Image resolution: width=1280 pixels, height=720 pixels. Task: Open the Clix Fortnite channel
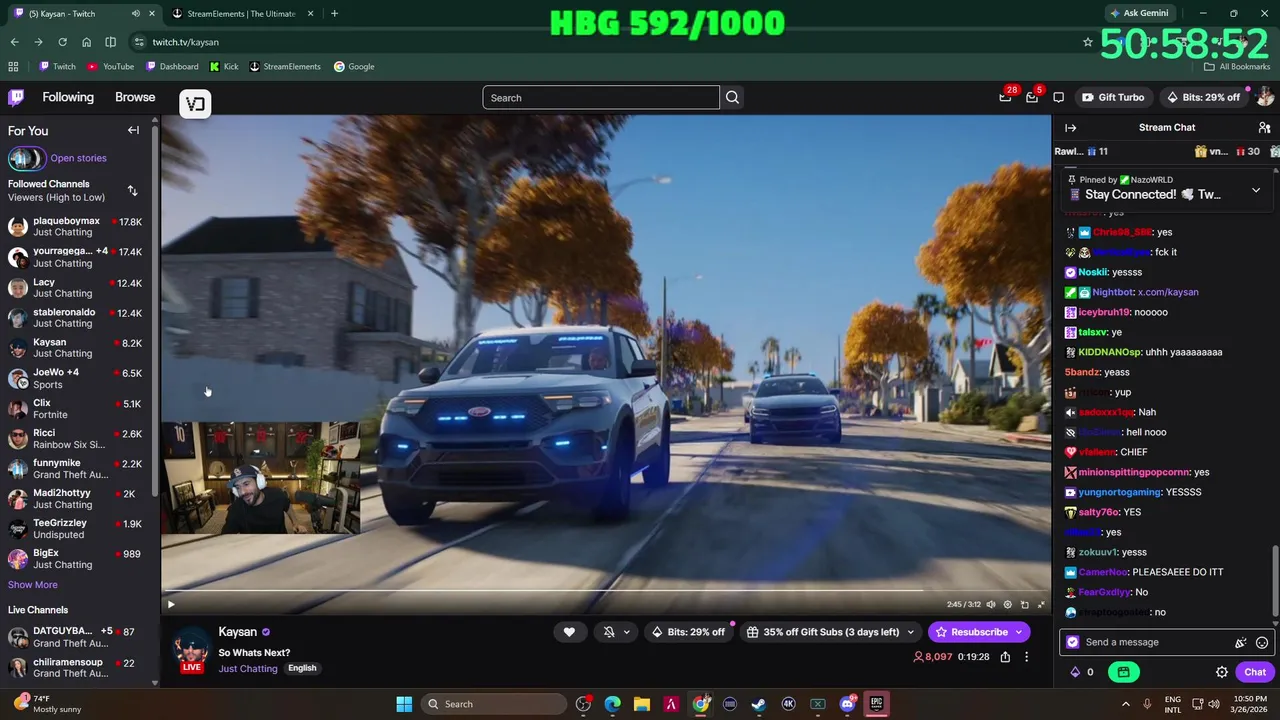[77, 409]
